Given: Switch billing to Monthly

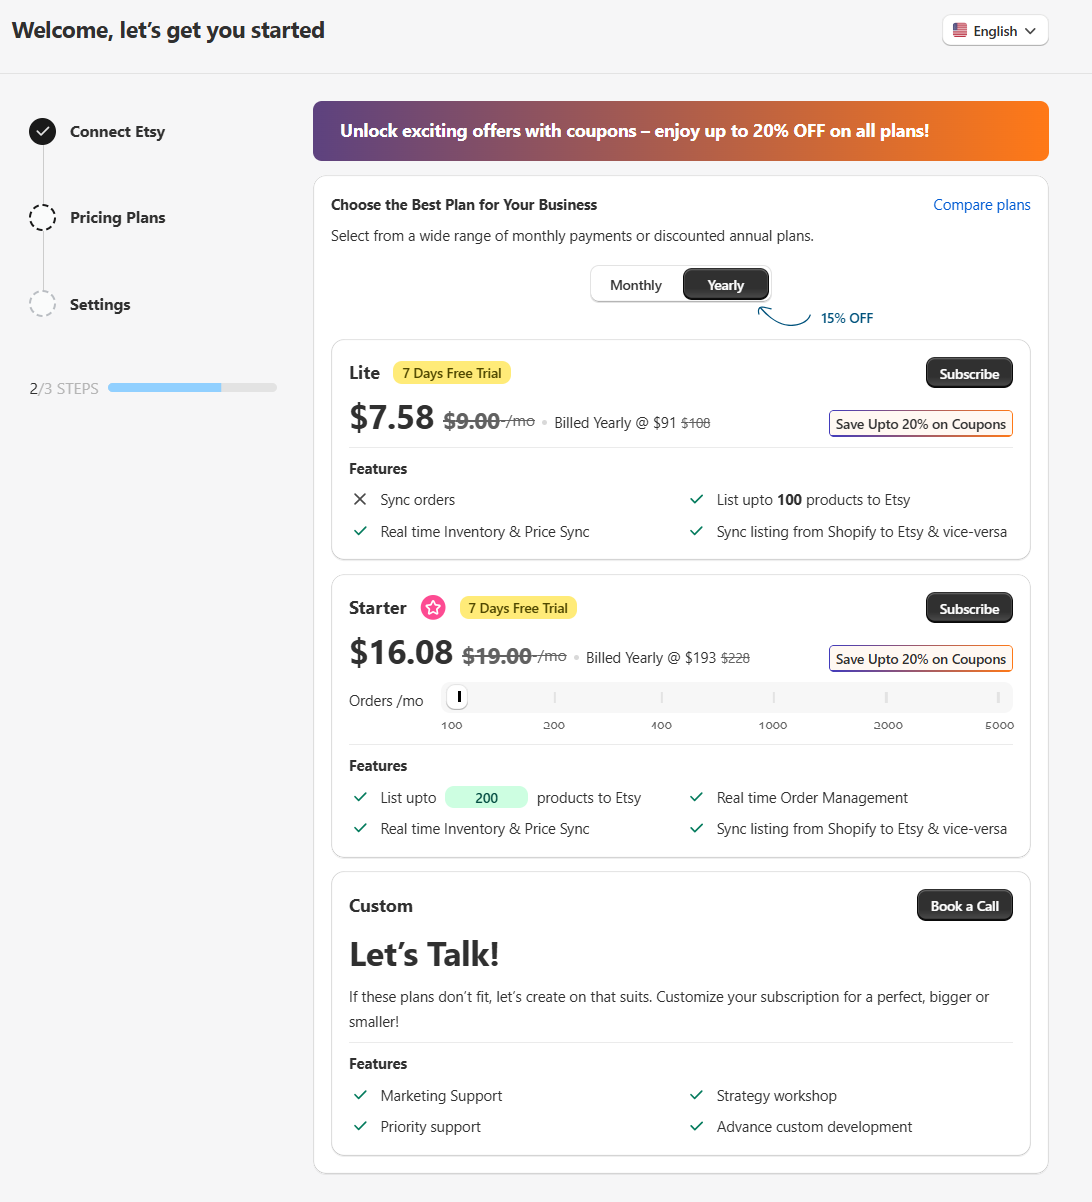Looking at the screenshot, I should tap(636, 285).
